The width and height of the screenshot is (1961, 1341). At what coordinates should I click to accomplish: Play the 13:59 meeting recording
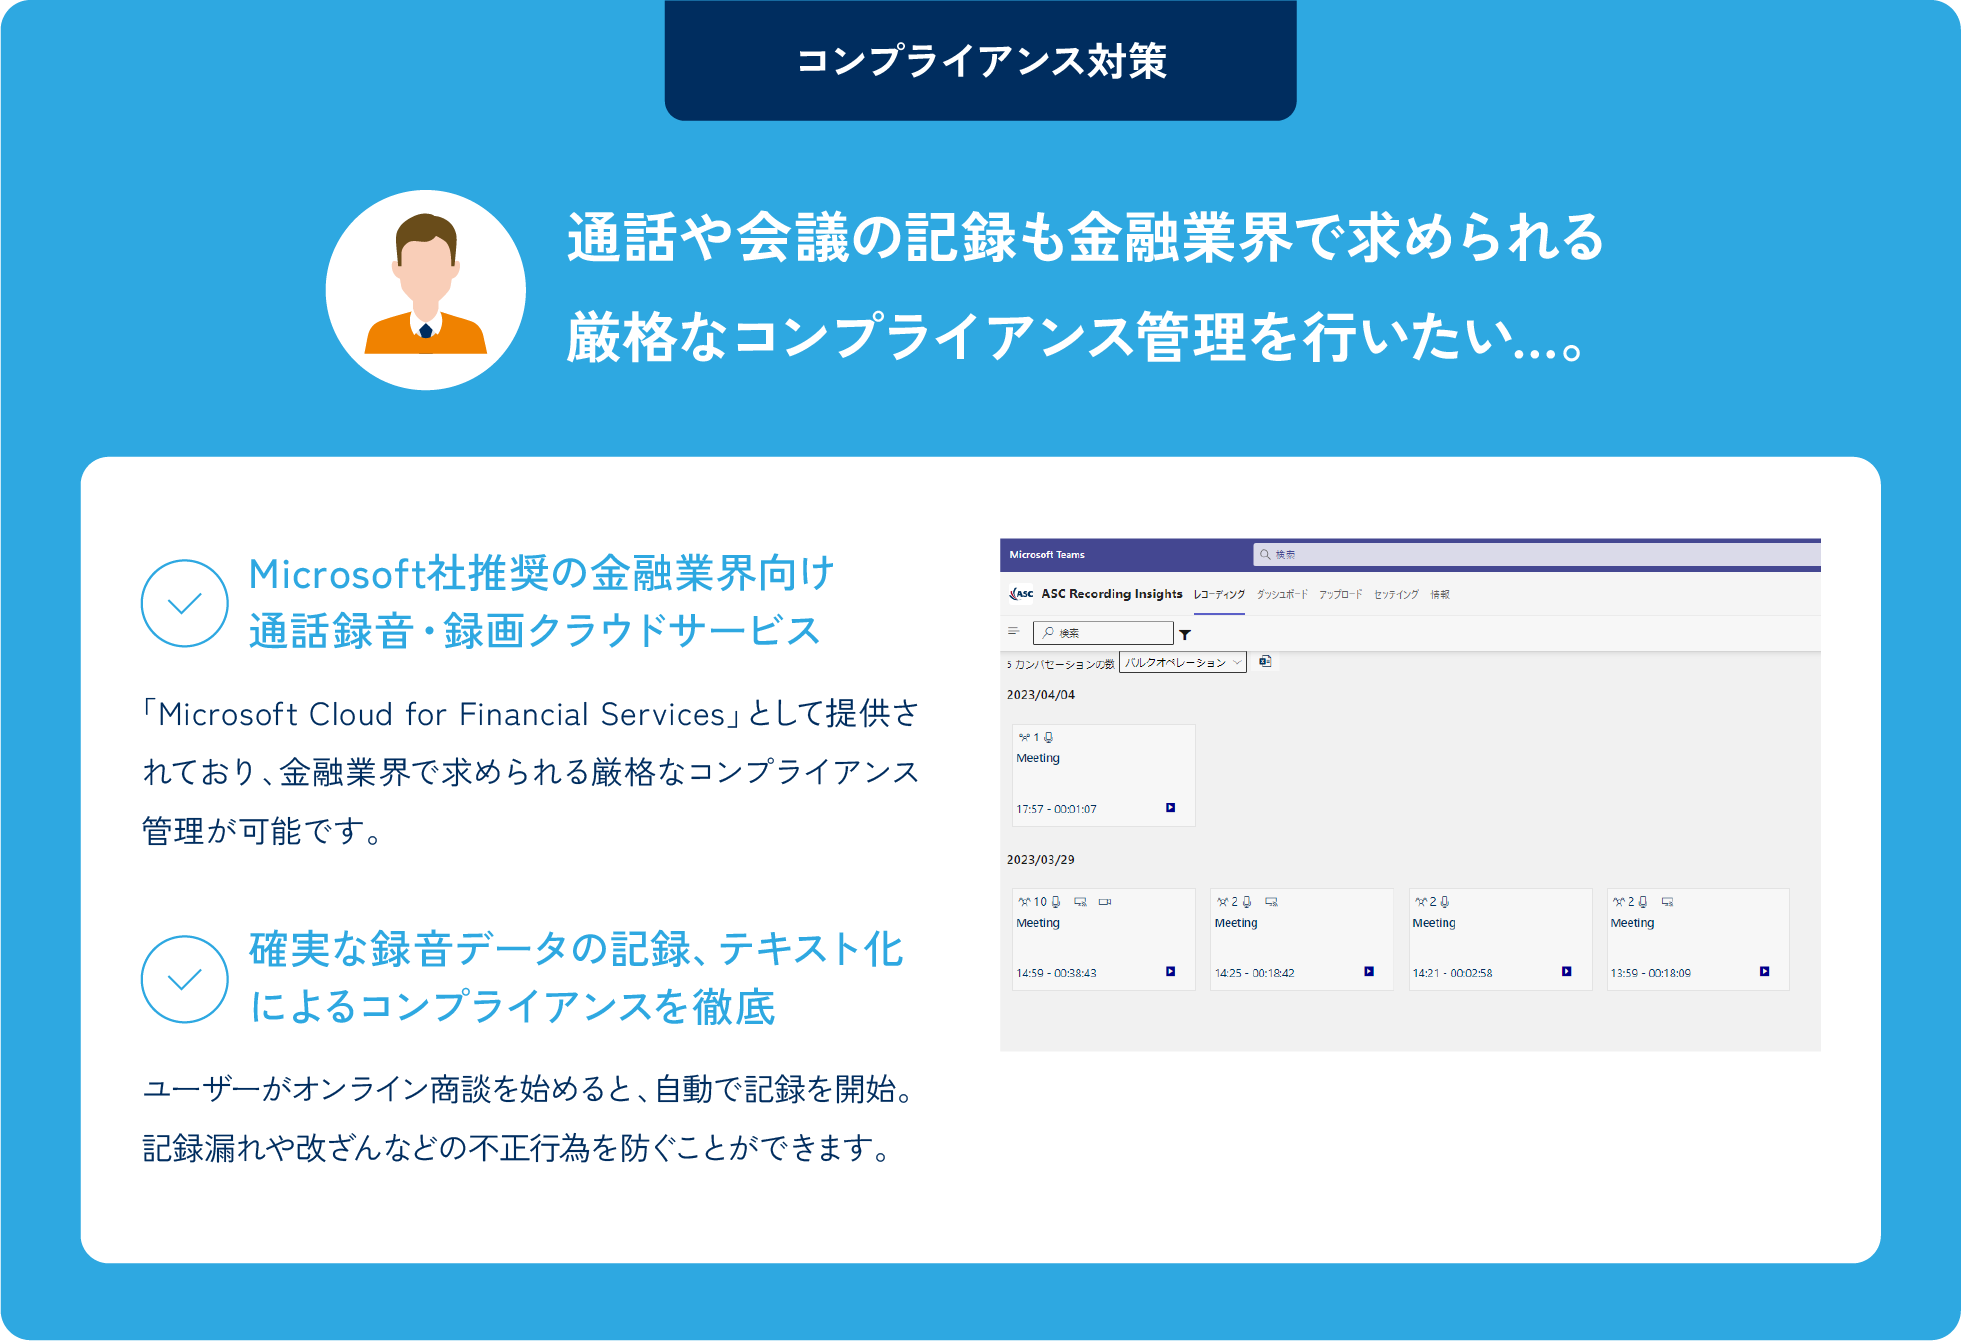pyautogui.click(x=1765, y=972)
